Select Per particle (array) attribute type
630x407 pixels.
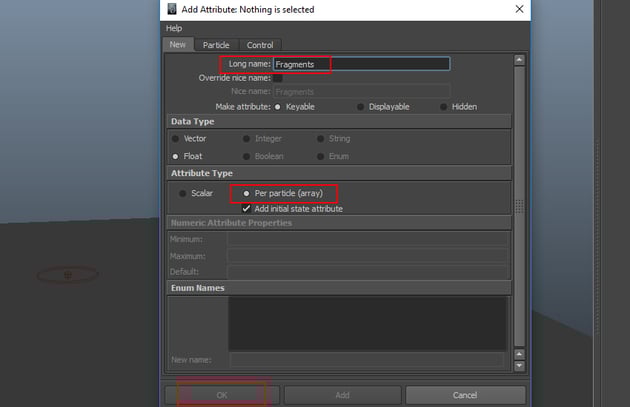(246, 193)
